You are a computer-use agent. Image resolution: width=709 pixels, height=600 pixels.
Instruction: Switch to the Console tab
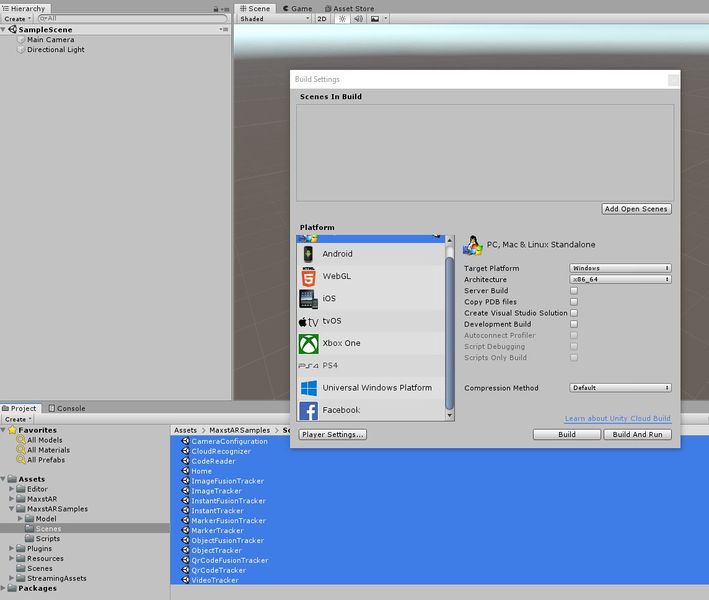66,408
